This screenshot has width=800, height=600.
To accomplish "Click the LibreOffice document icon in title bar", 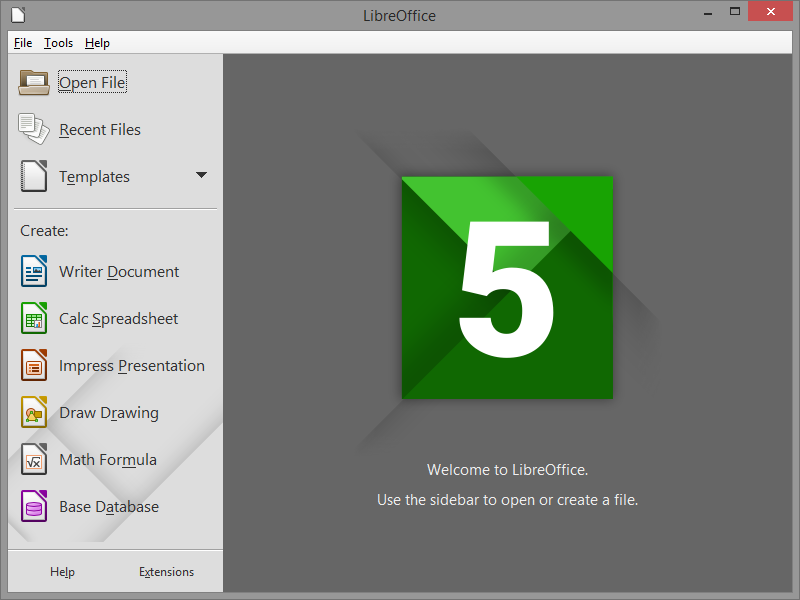I will [x=17, y=15].
